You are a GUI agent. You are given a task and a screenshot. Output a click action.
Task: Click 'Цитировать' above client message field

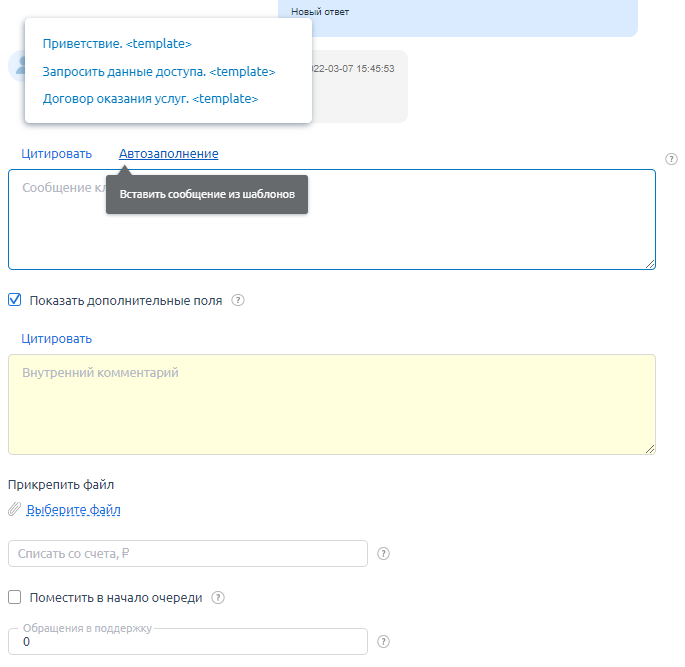pyautogui.click(x=57, y=154)
